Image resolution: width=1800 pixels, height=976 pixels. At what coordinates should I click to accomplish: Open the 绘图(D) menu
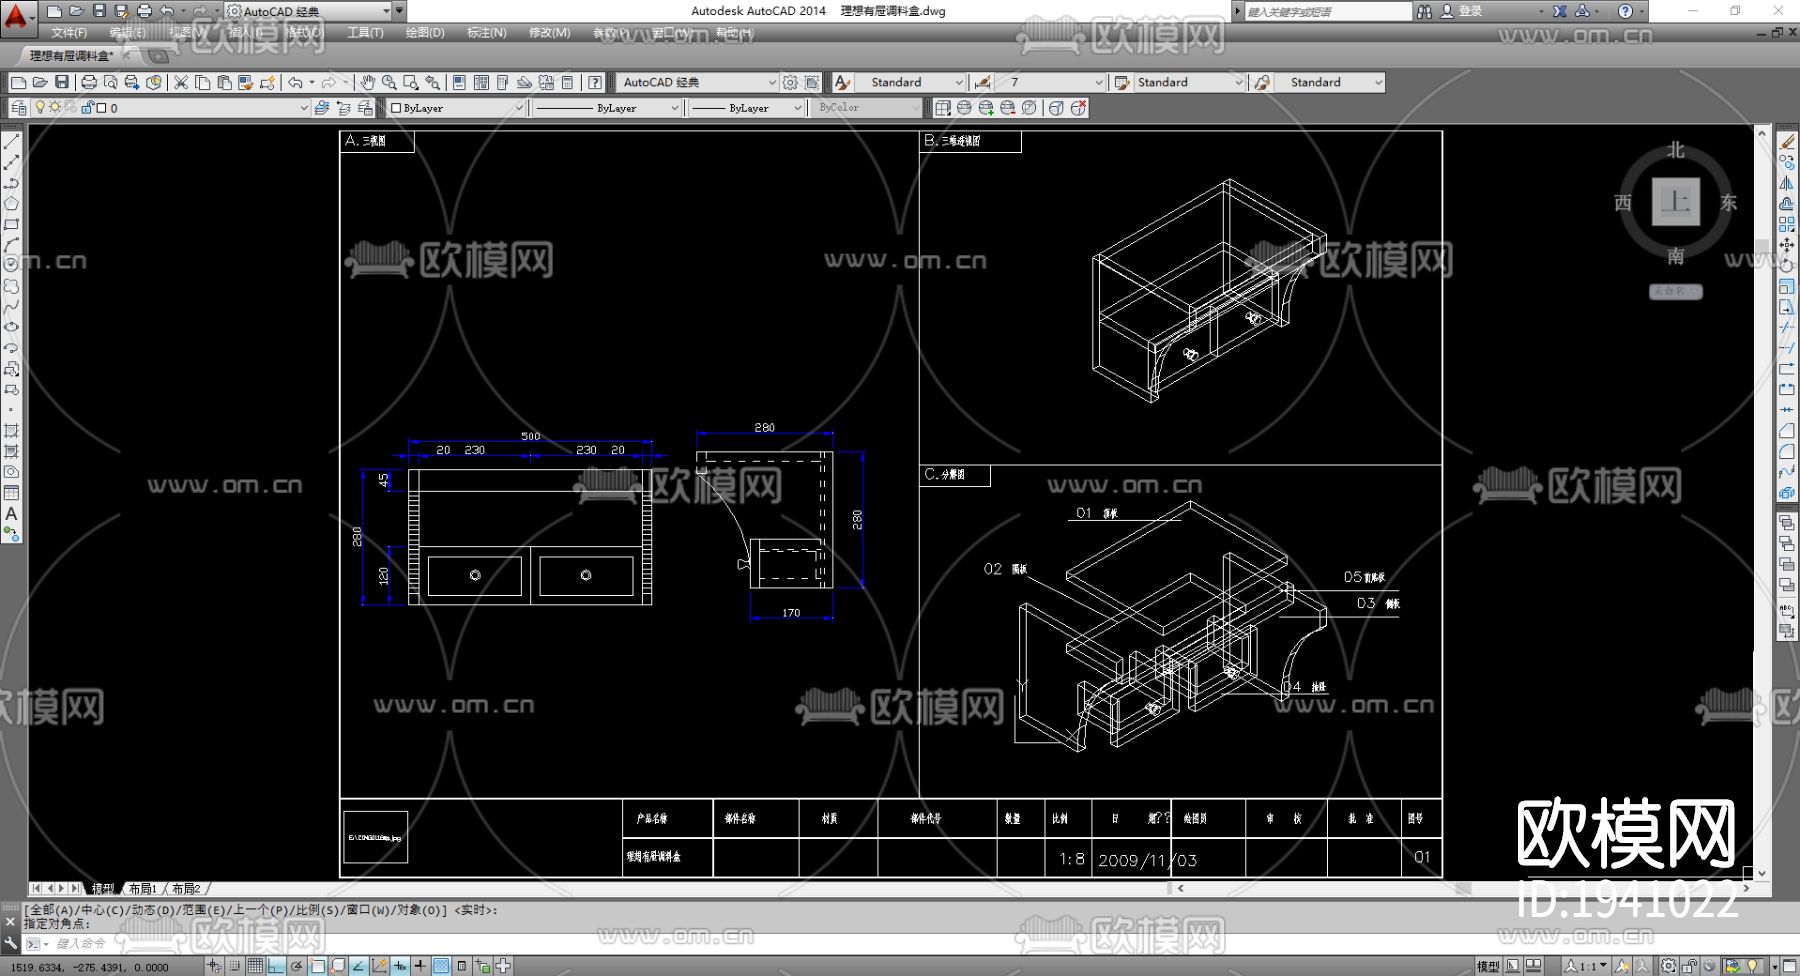(x=425, y=33)
